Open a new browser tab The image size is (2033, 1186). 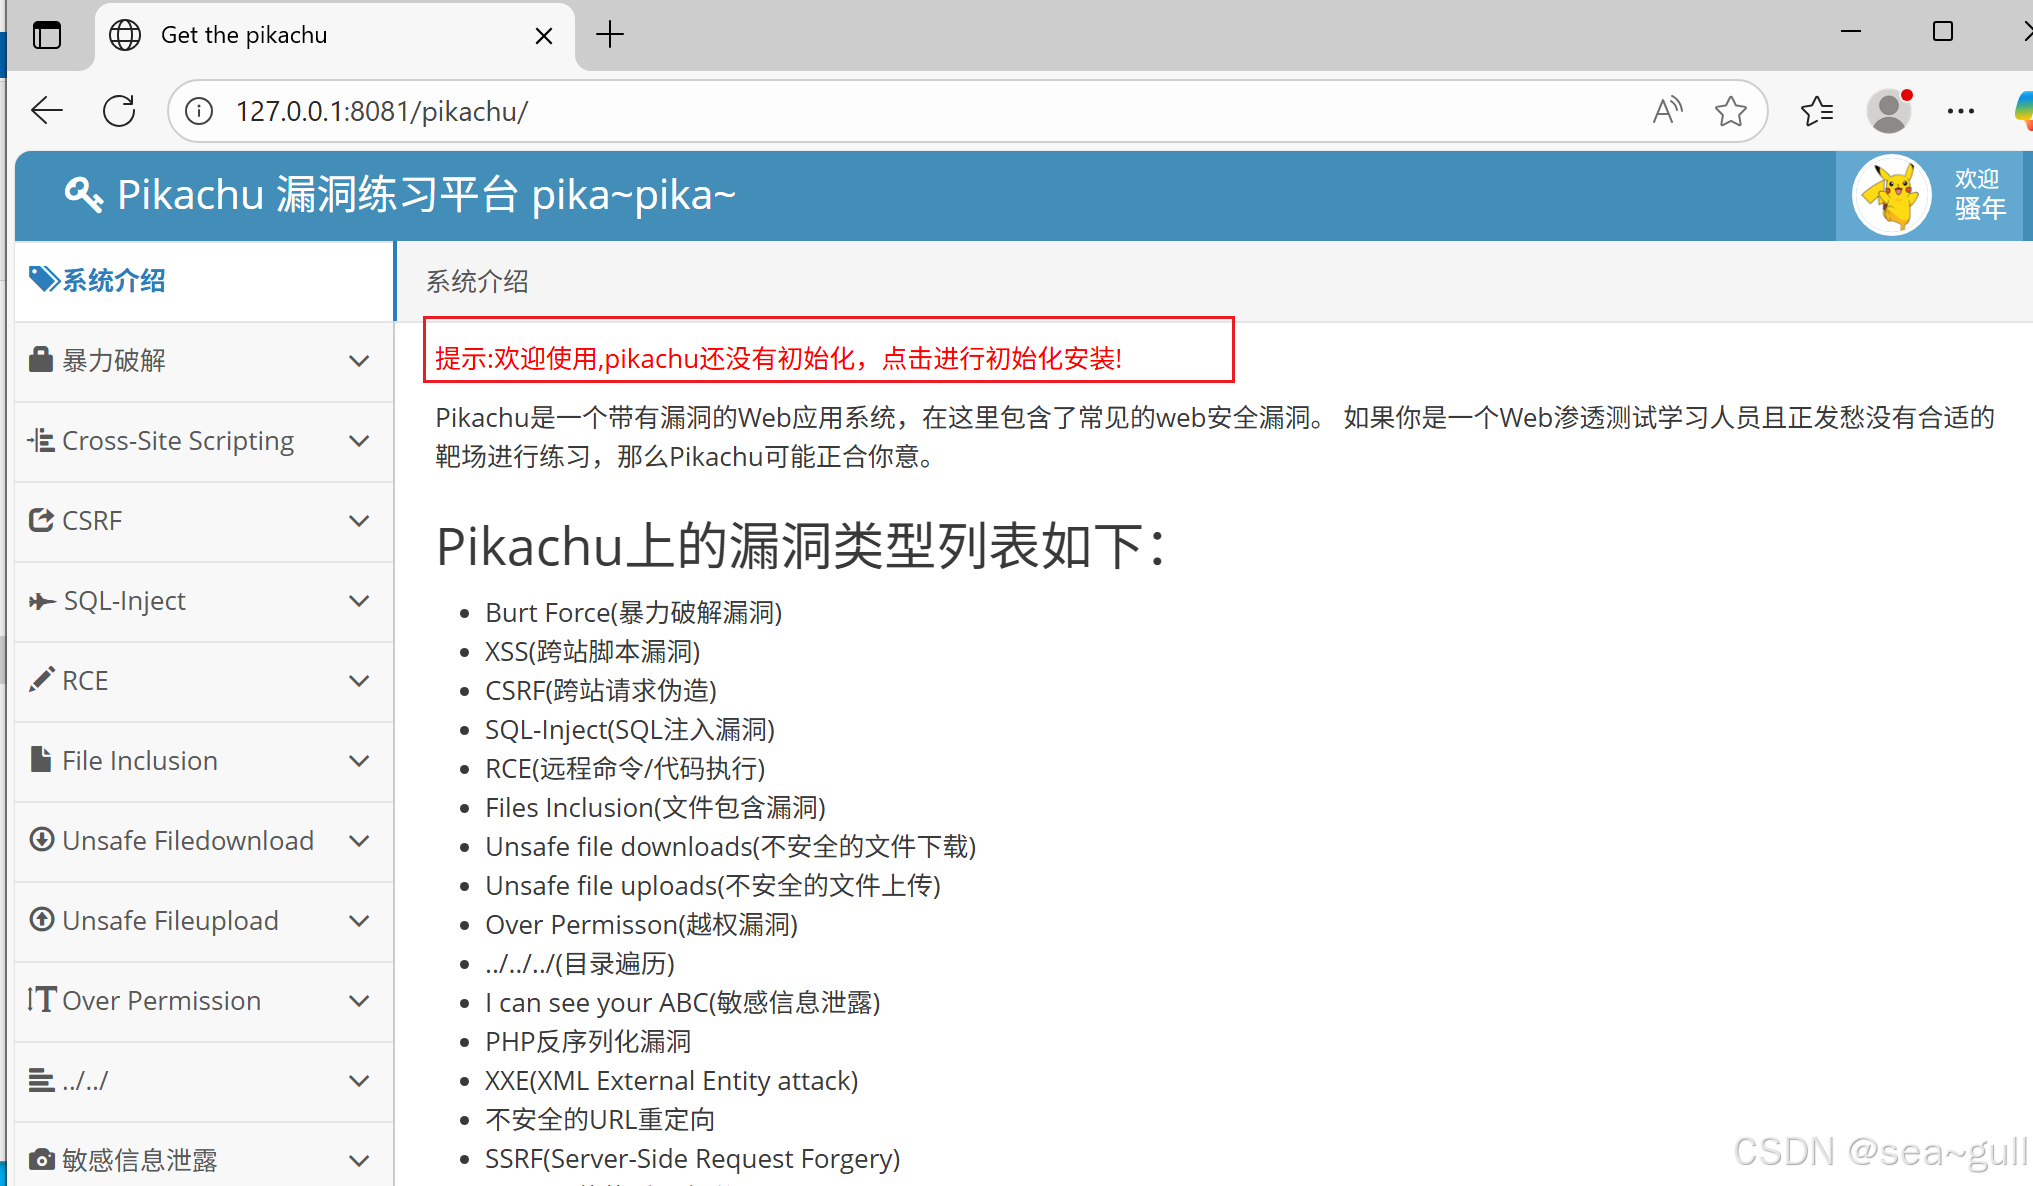click(610, 35)
